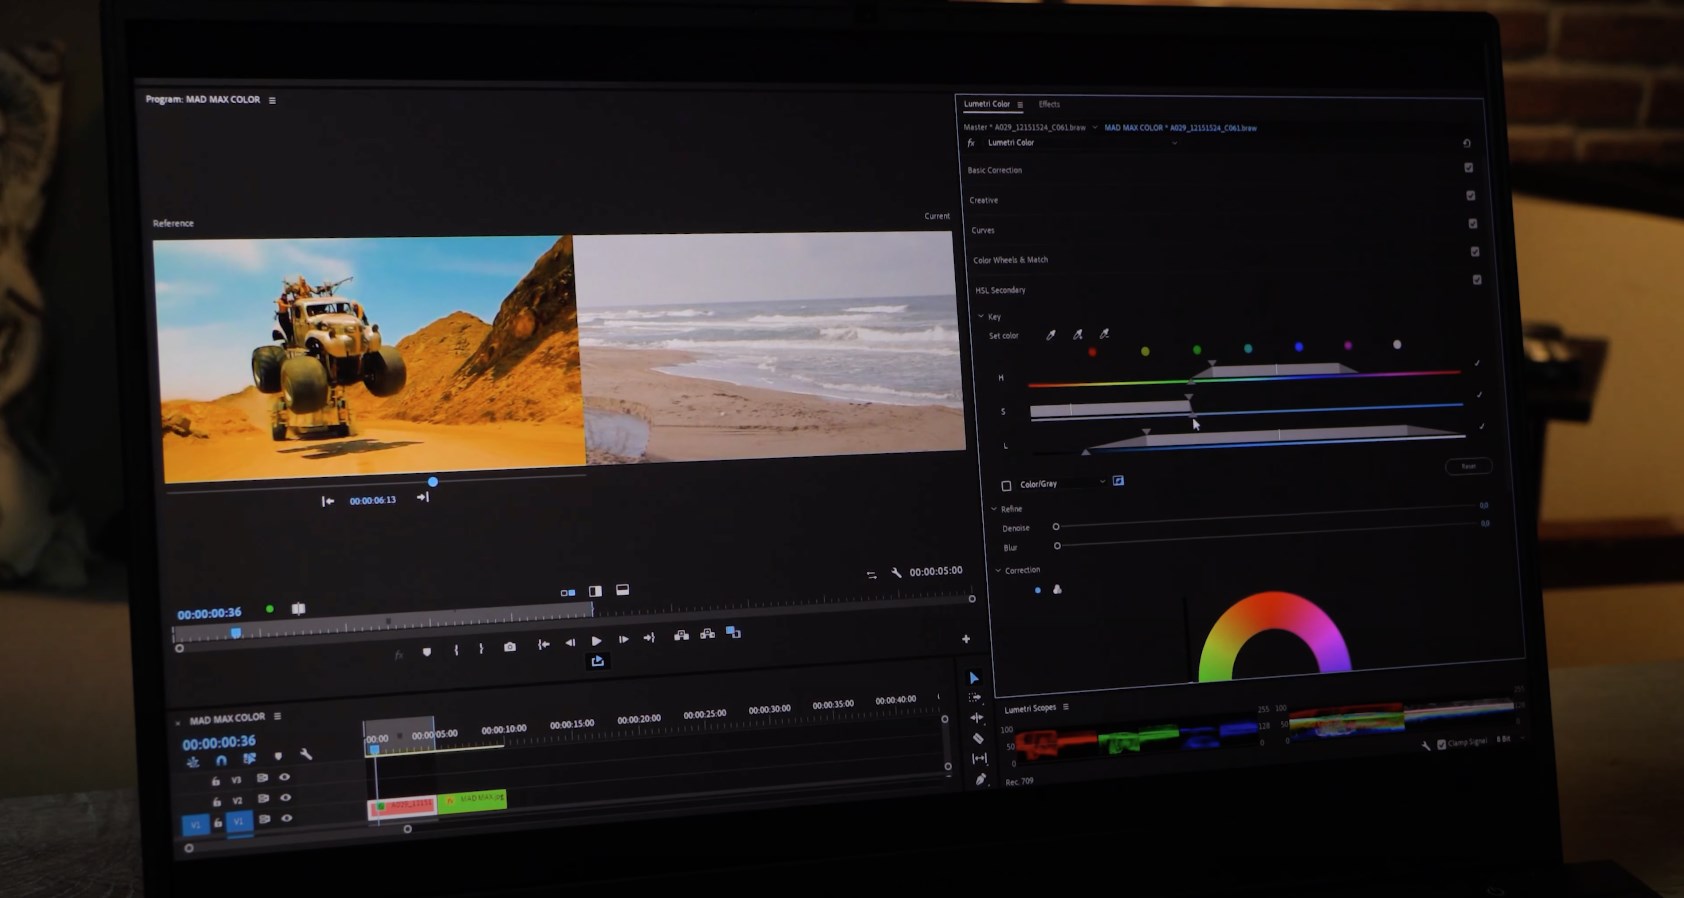Viewport: 1684px width, 898px height.
Task: Select the Razor tool
Action: [978, 738]
